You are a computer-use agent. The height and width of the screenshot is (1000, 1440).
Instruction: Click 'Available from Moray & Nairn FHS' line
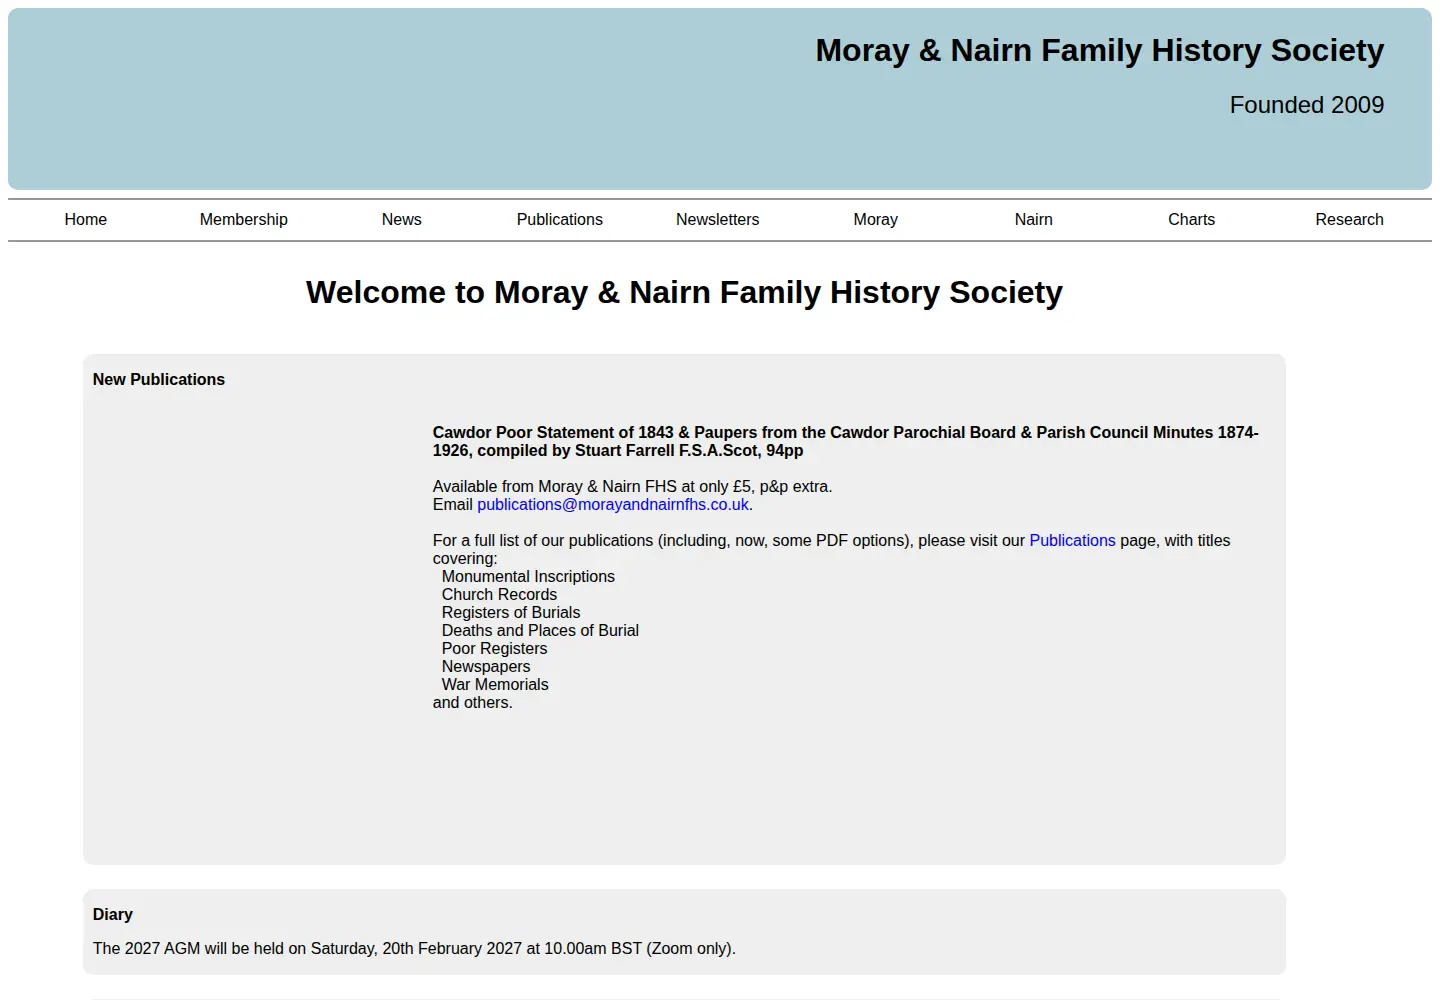point(632,487)
